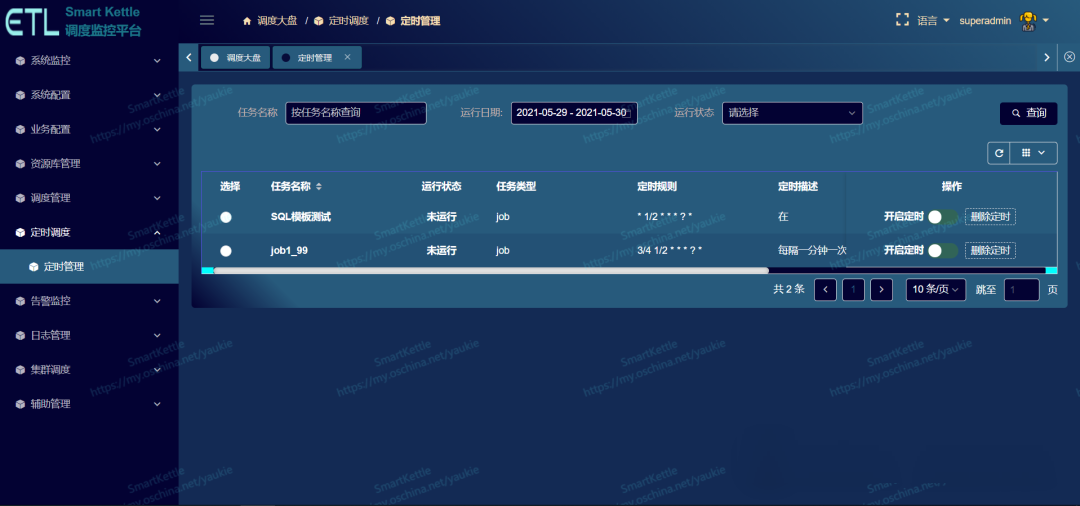The width and height of the screenshot is (1080, 506).
Task: Toggle 开启定时 switch for job1_99
Action: [x=942, y=251]
